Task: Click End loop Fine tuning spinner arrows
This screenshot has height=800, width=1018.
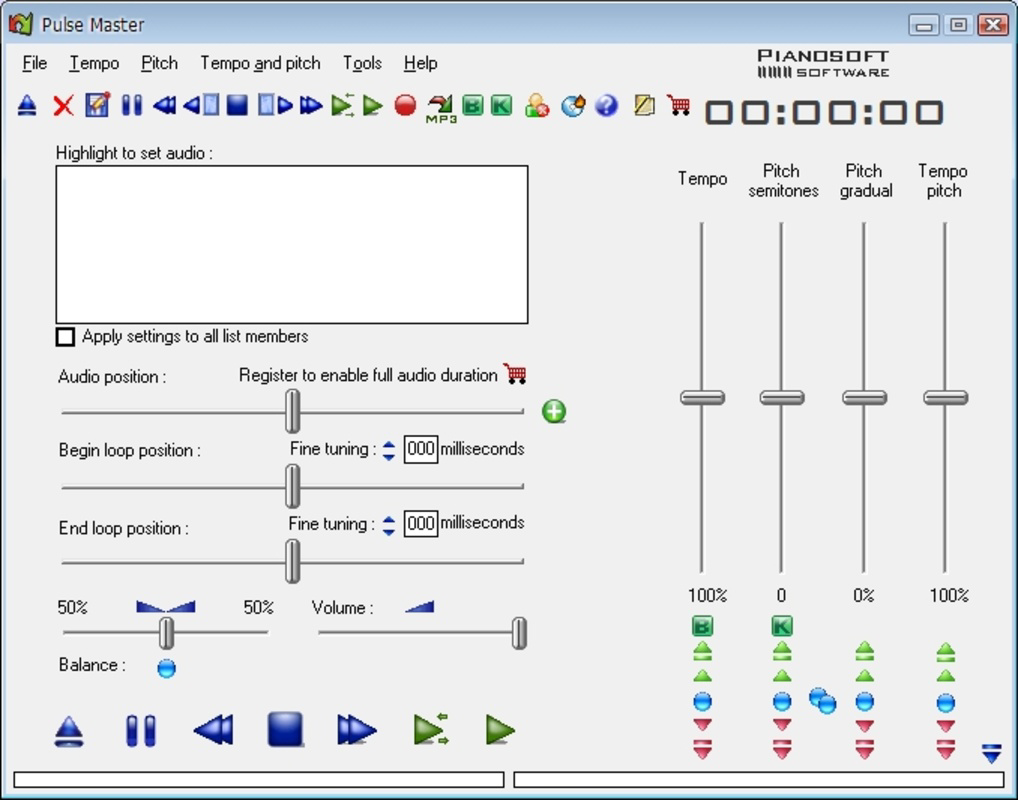Action: 389,525
